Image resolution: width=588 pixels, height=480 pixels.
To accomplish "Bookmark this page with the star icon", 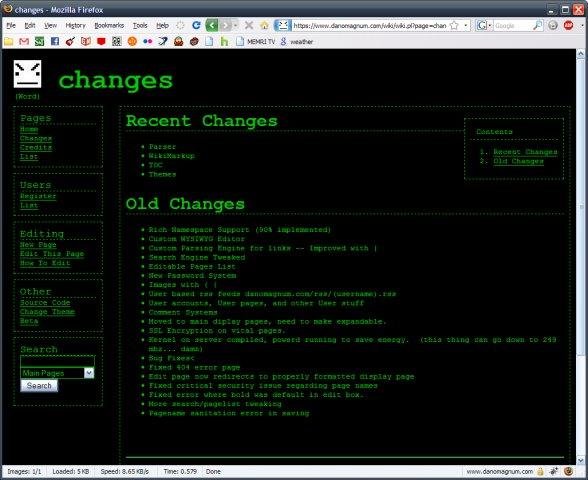I will click(x=454, y=26).
